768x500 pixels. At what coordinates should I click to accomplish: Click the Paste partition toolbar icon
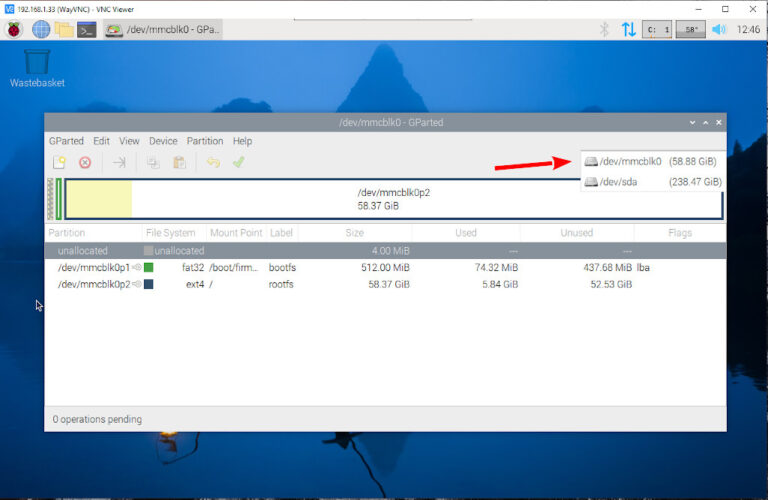click(x=179, y=162)
